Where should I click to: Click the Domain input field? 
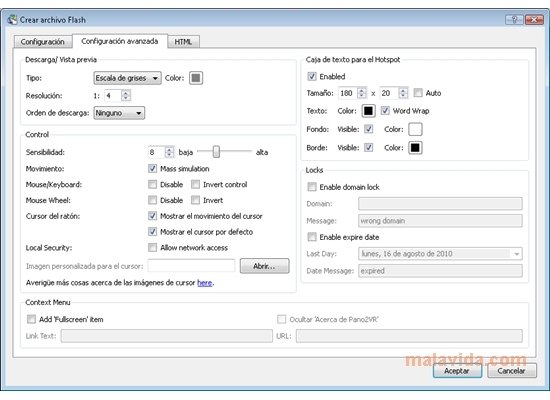tap(440, 204)
